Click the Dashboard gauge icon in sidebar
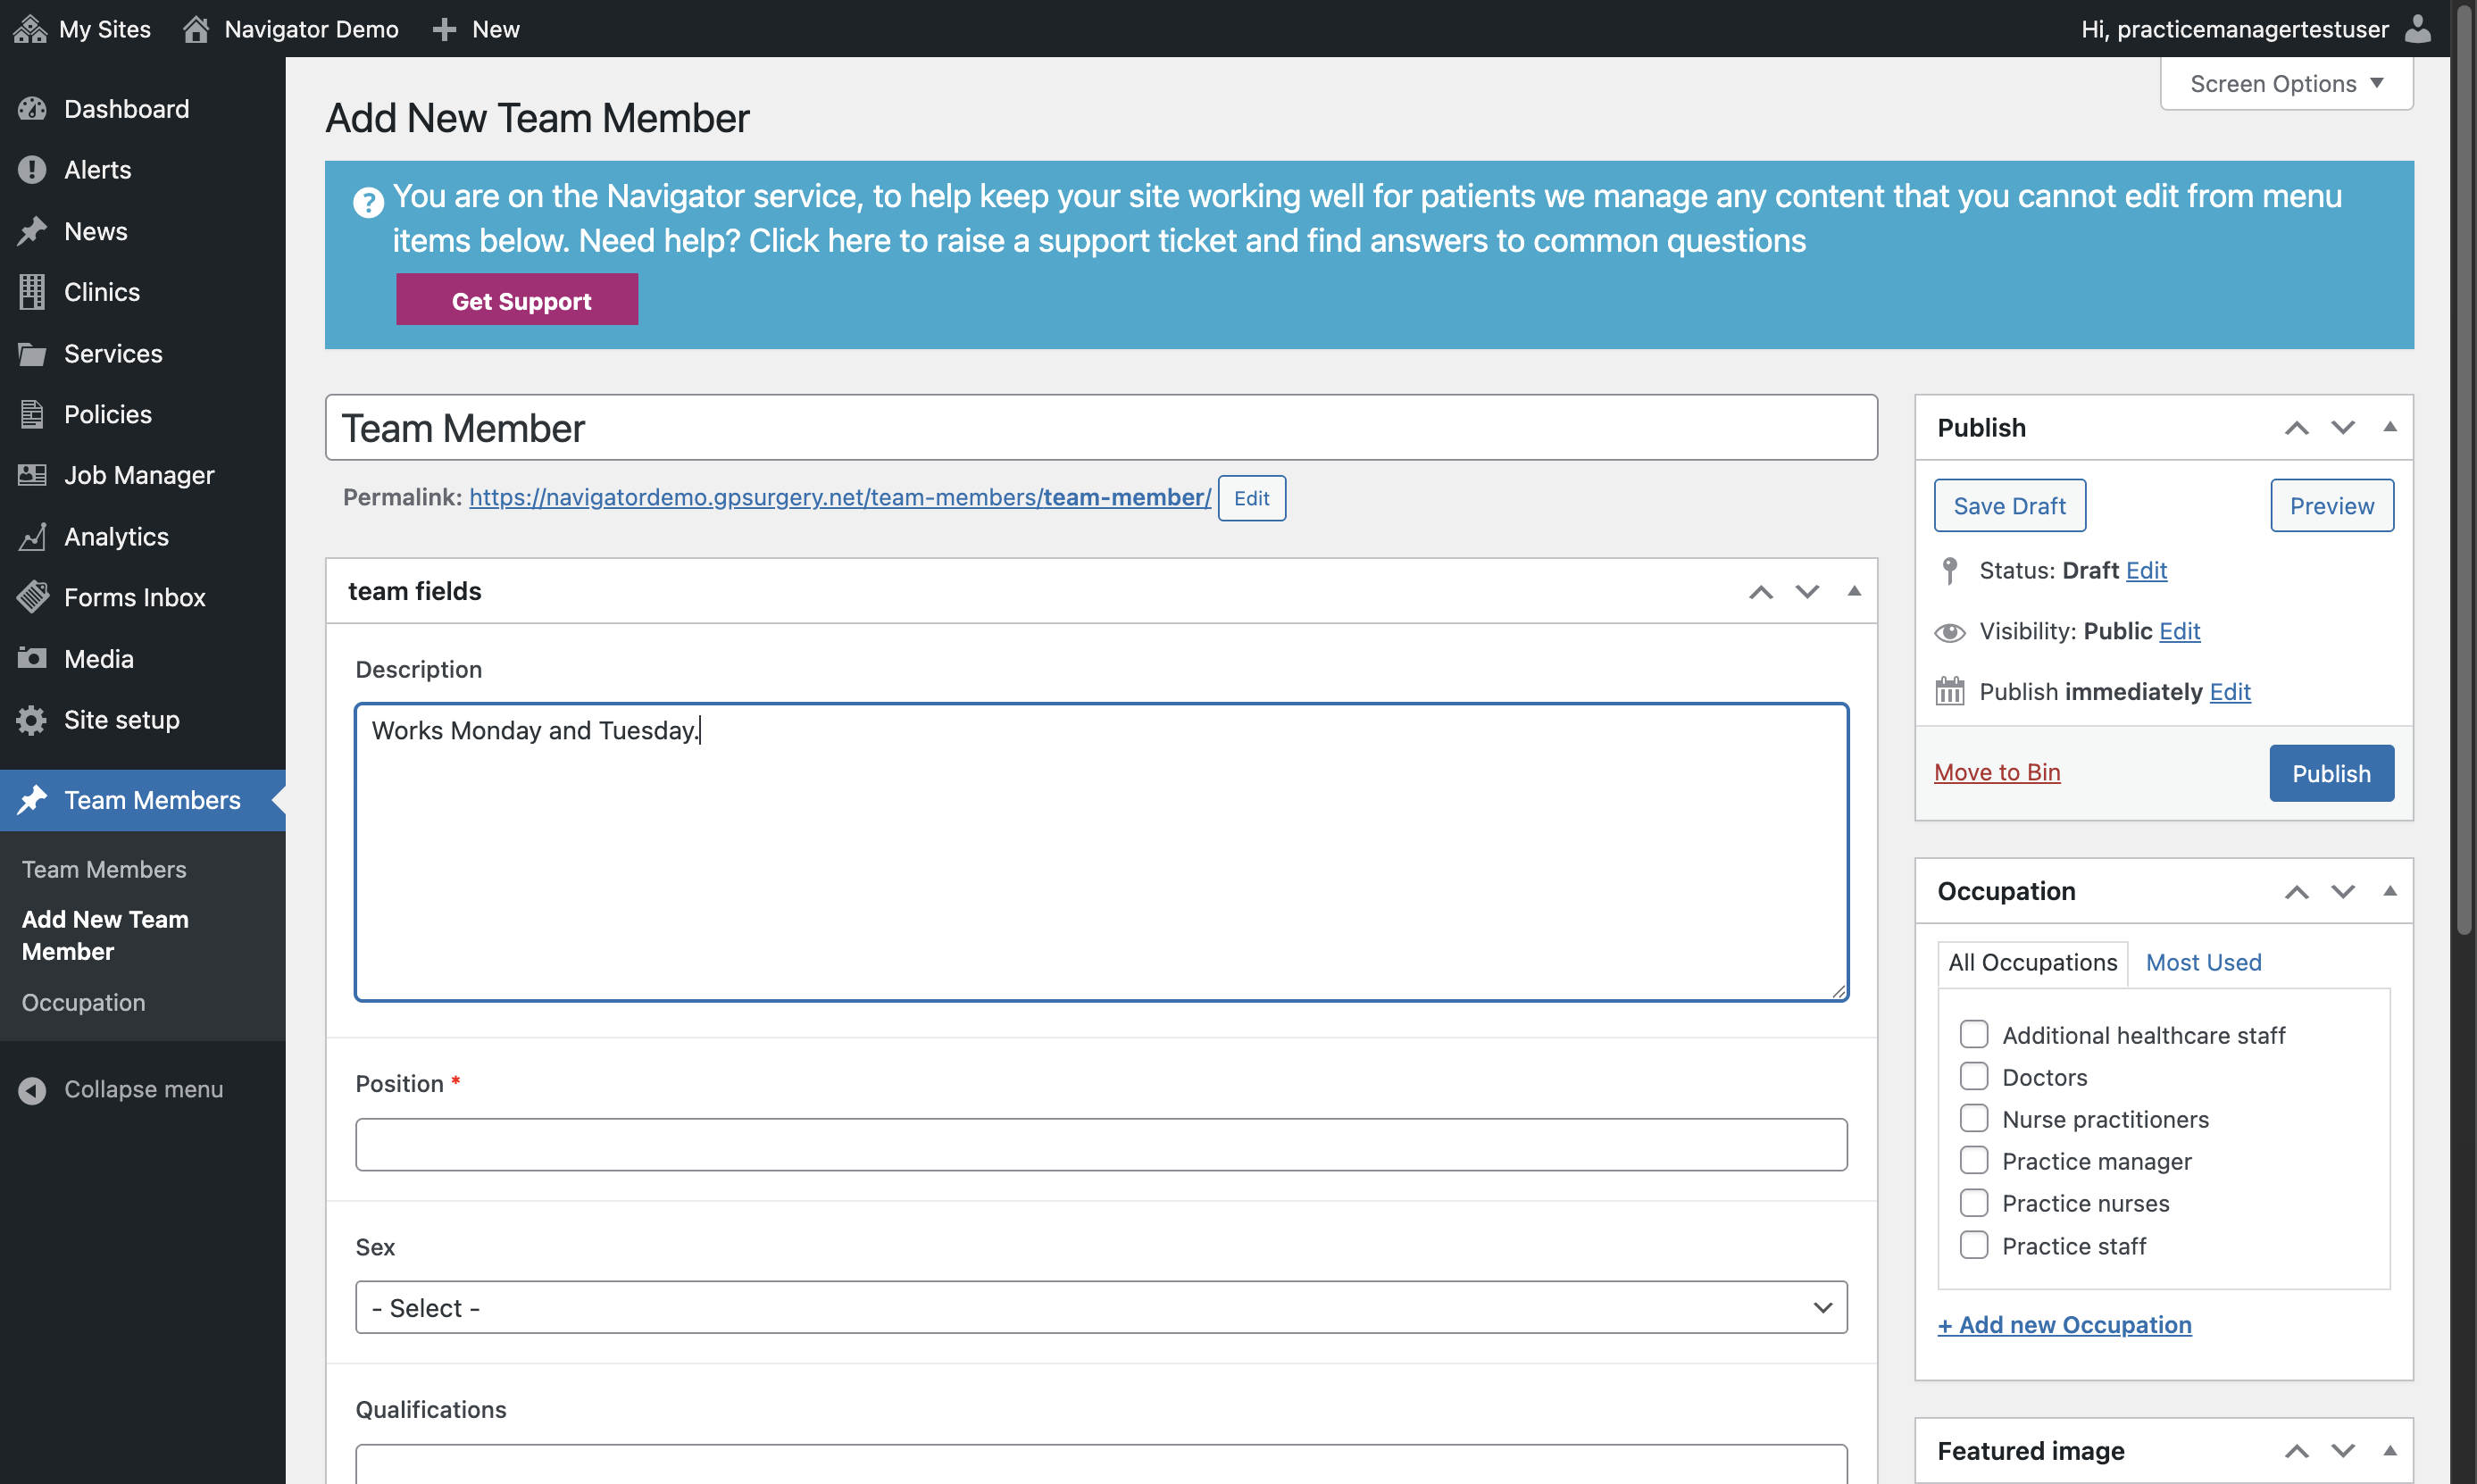The image size is (2477, 1484). tap(32, 109)
